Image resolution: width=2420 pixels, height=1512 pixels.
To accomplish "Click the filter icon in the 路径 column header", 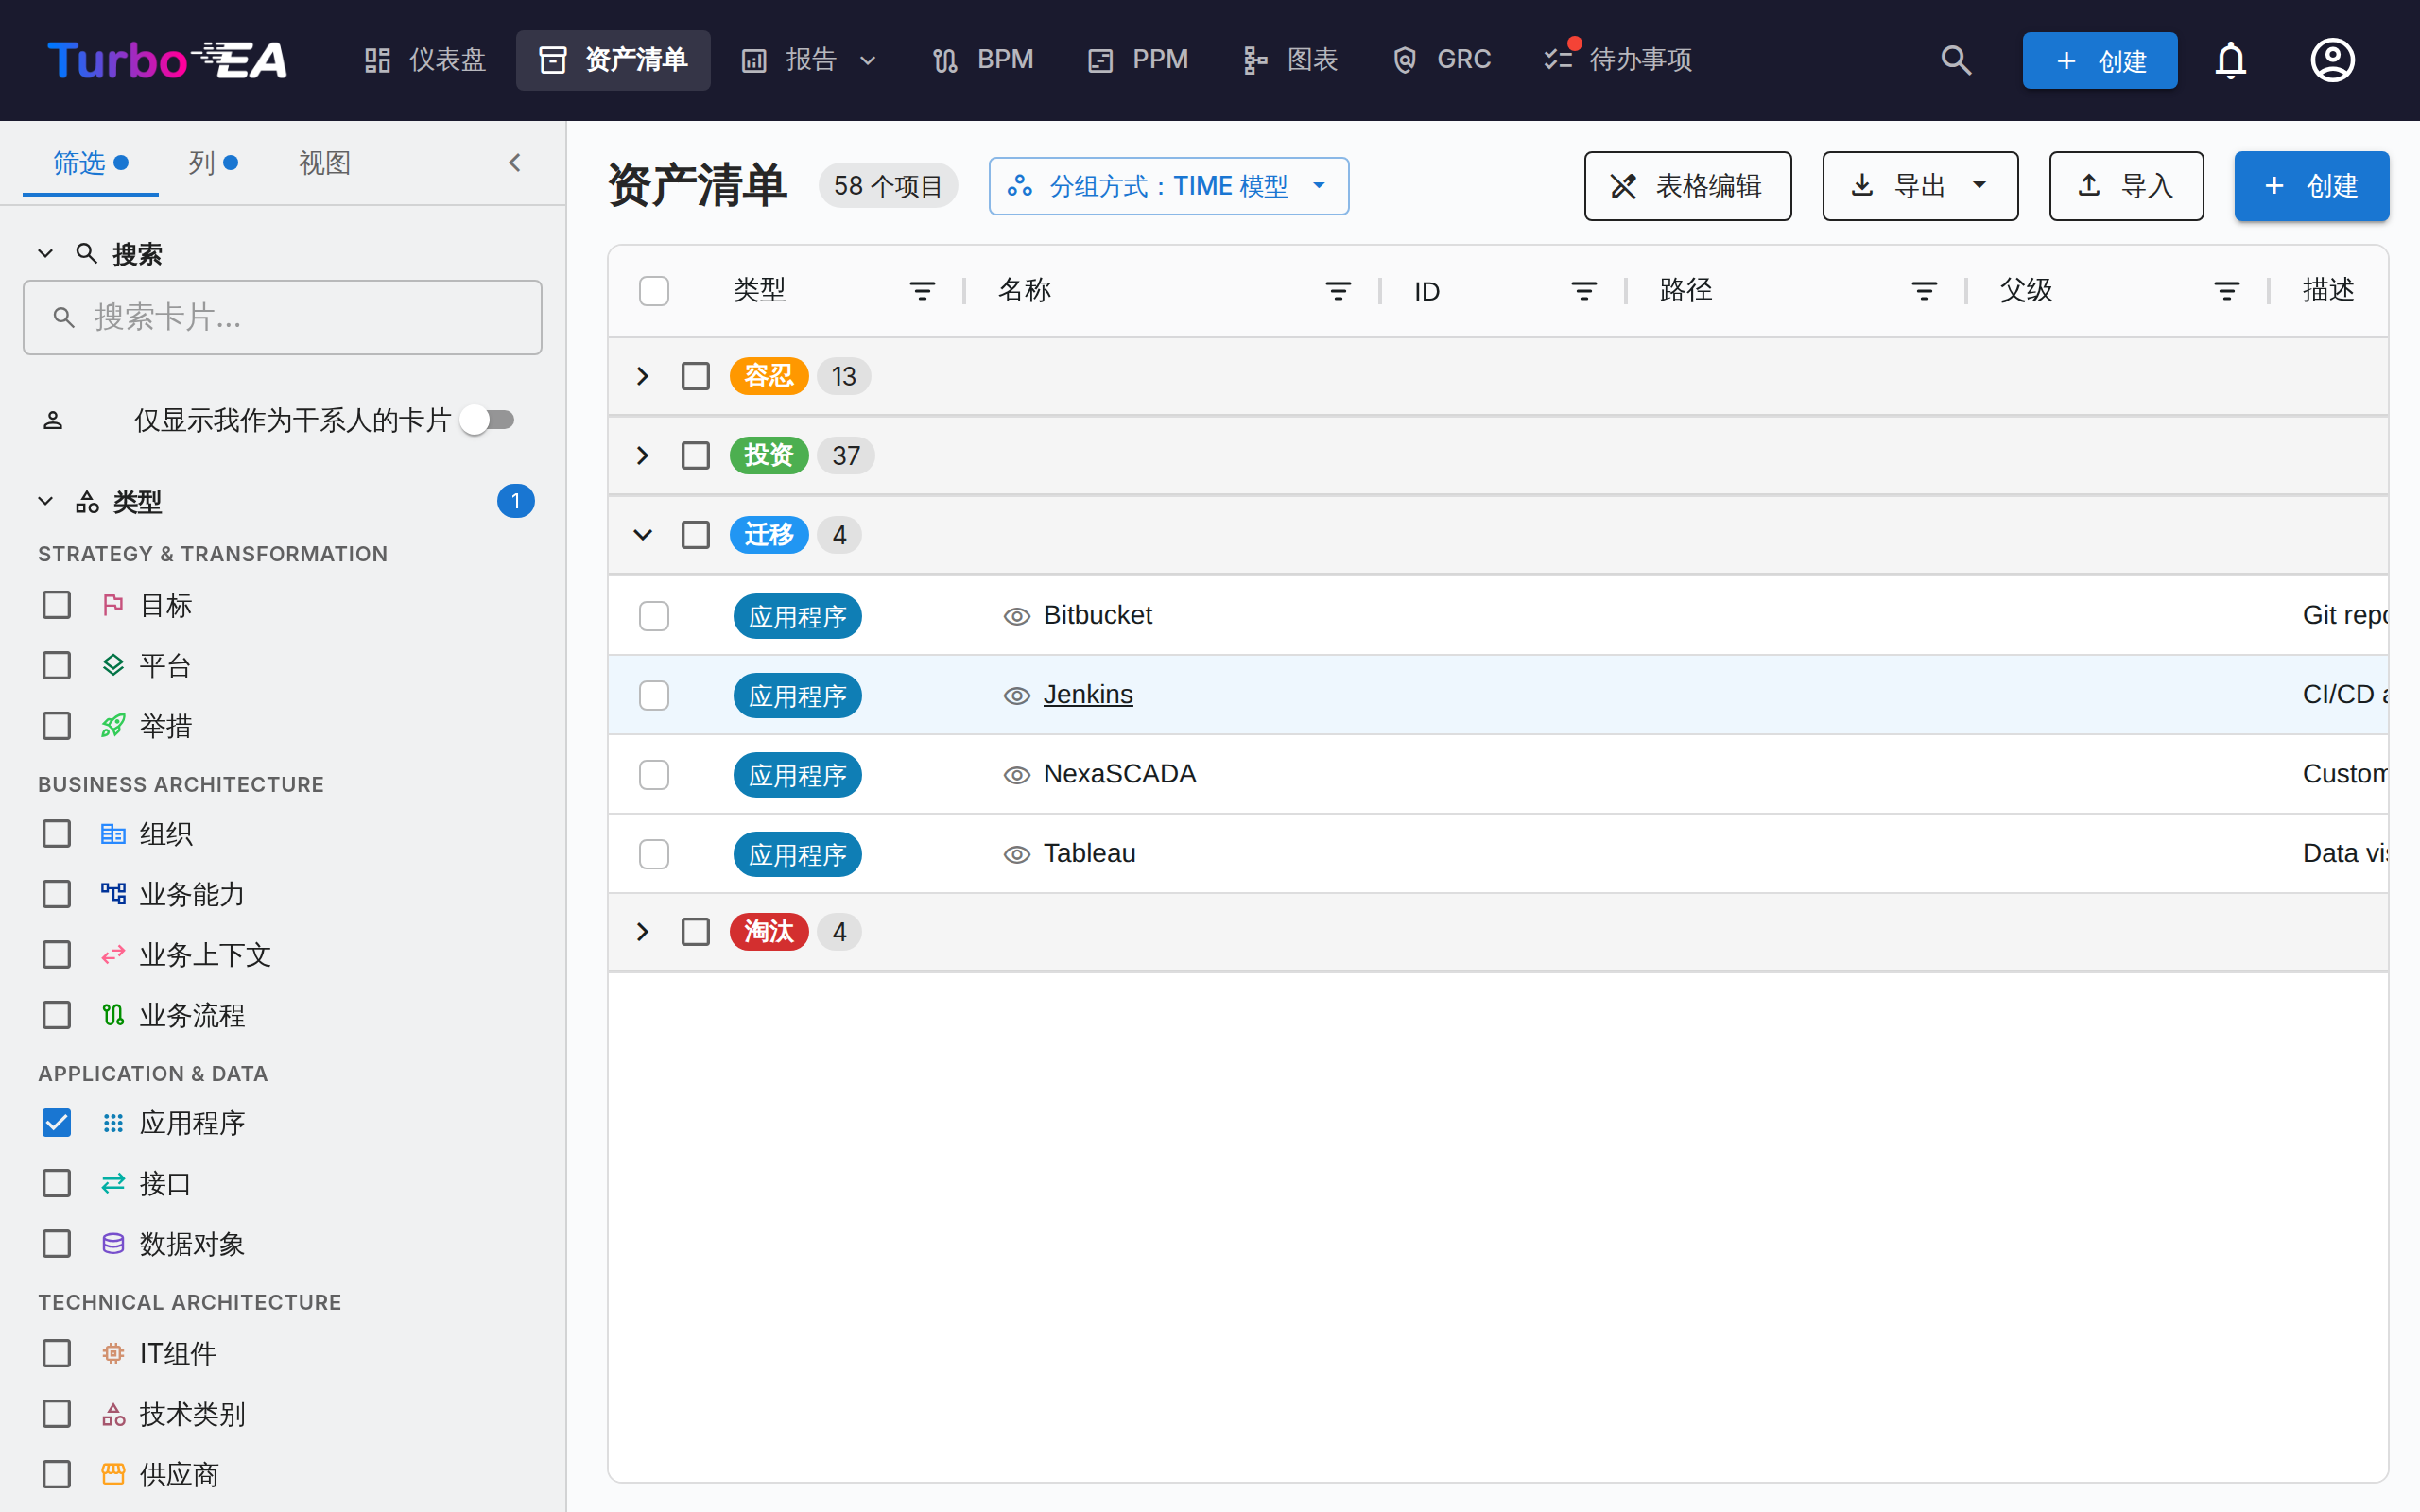I will 1924,291.
